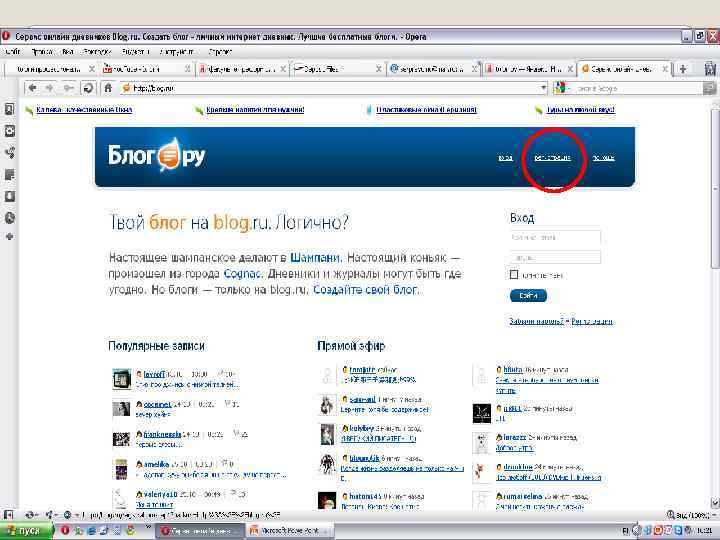The image size is (720, 540).
Task: Switch to Microsoft PowerPoint taskbar button
Action: coord(290,530)
